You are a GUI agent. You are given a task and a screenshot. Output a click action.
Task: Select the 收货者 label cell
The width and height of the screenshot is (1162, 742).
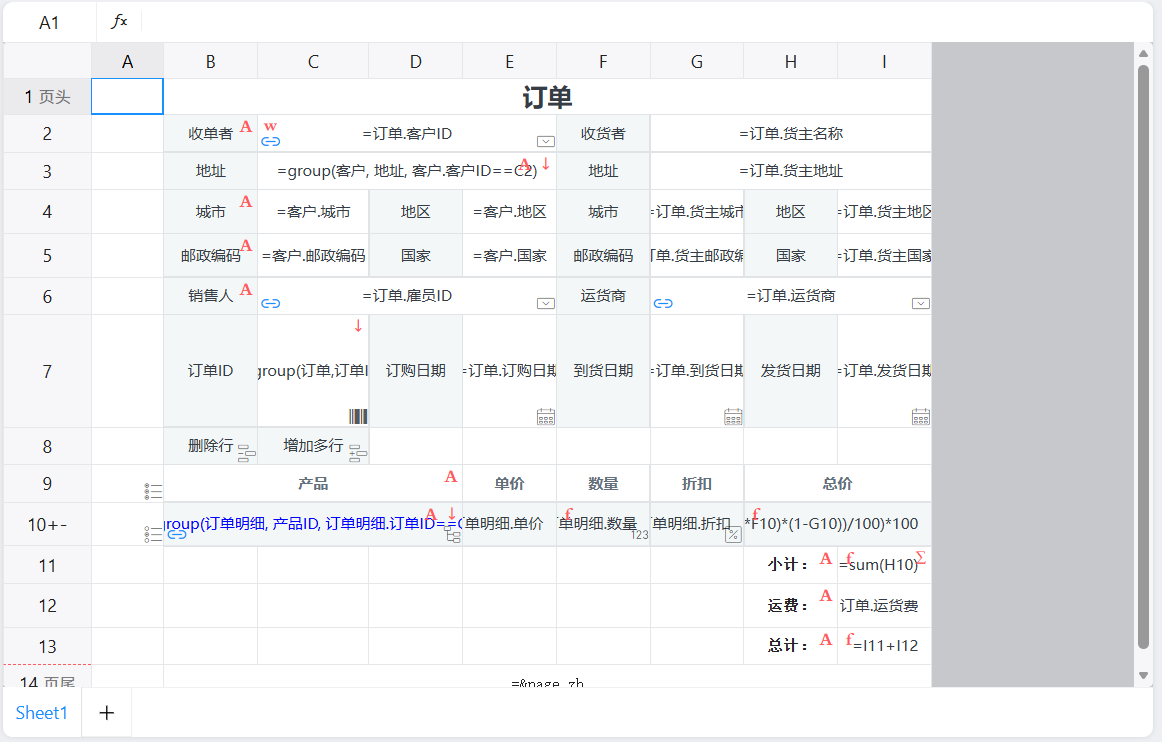coord(603,133)
